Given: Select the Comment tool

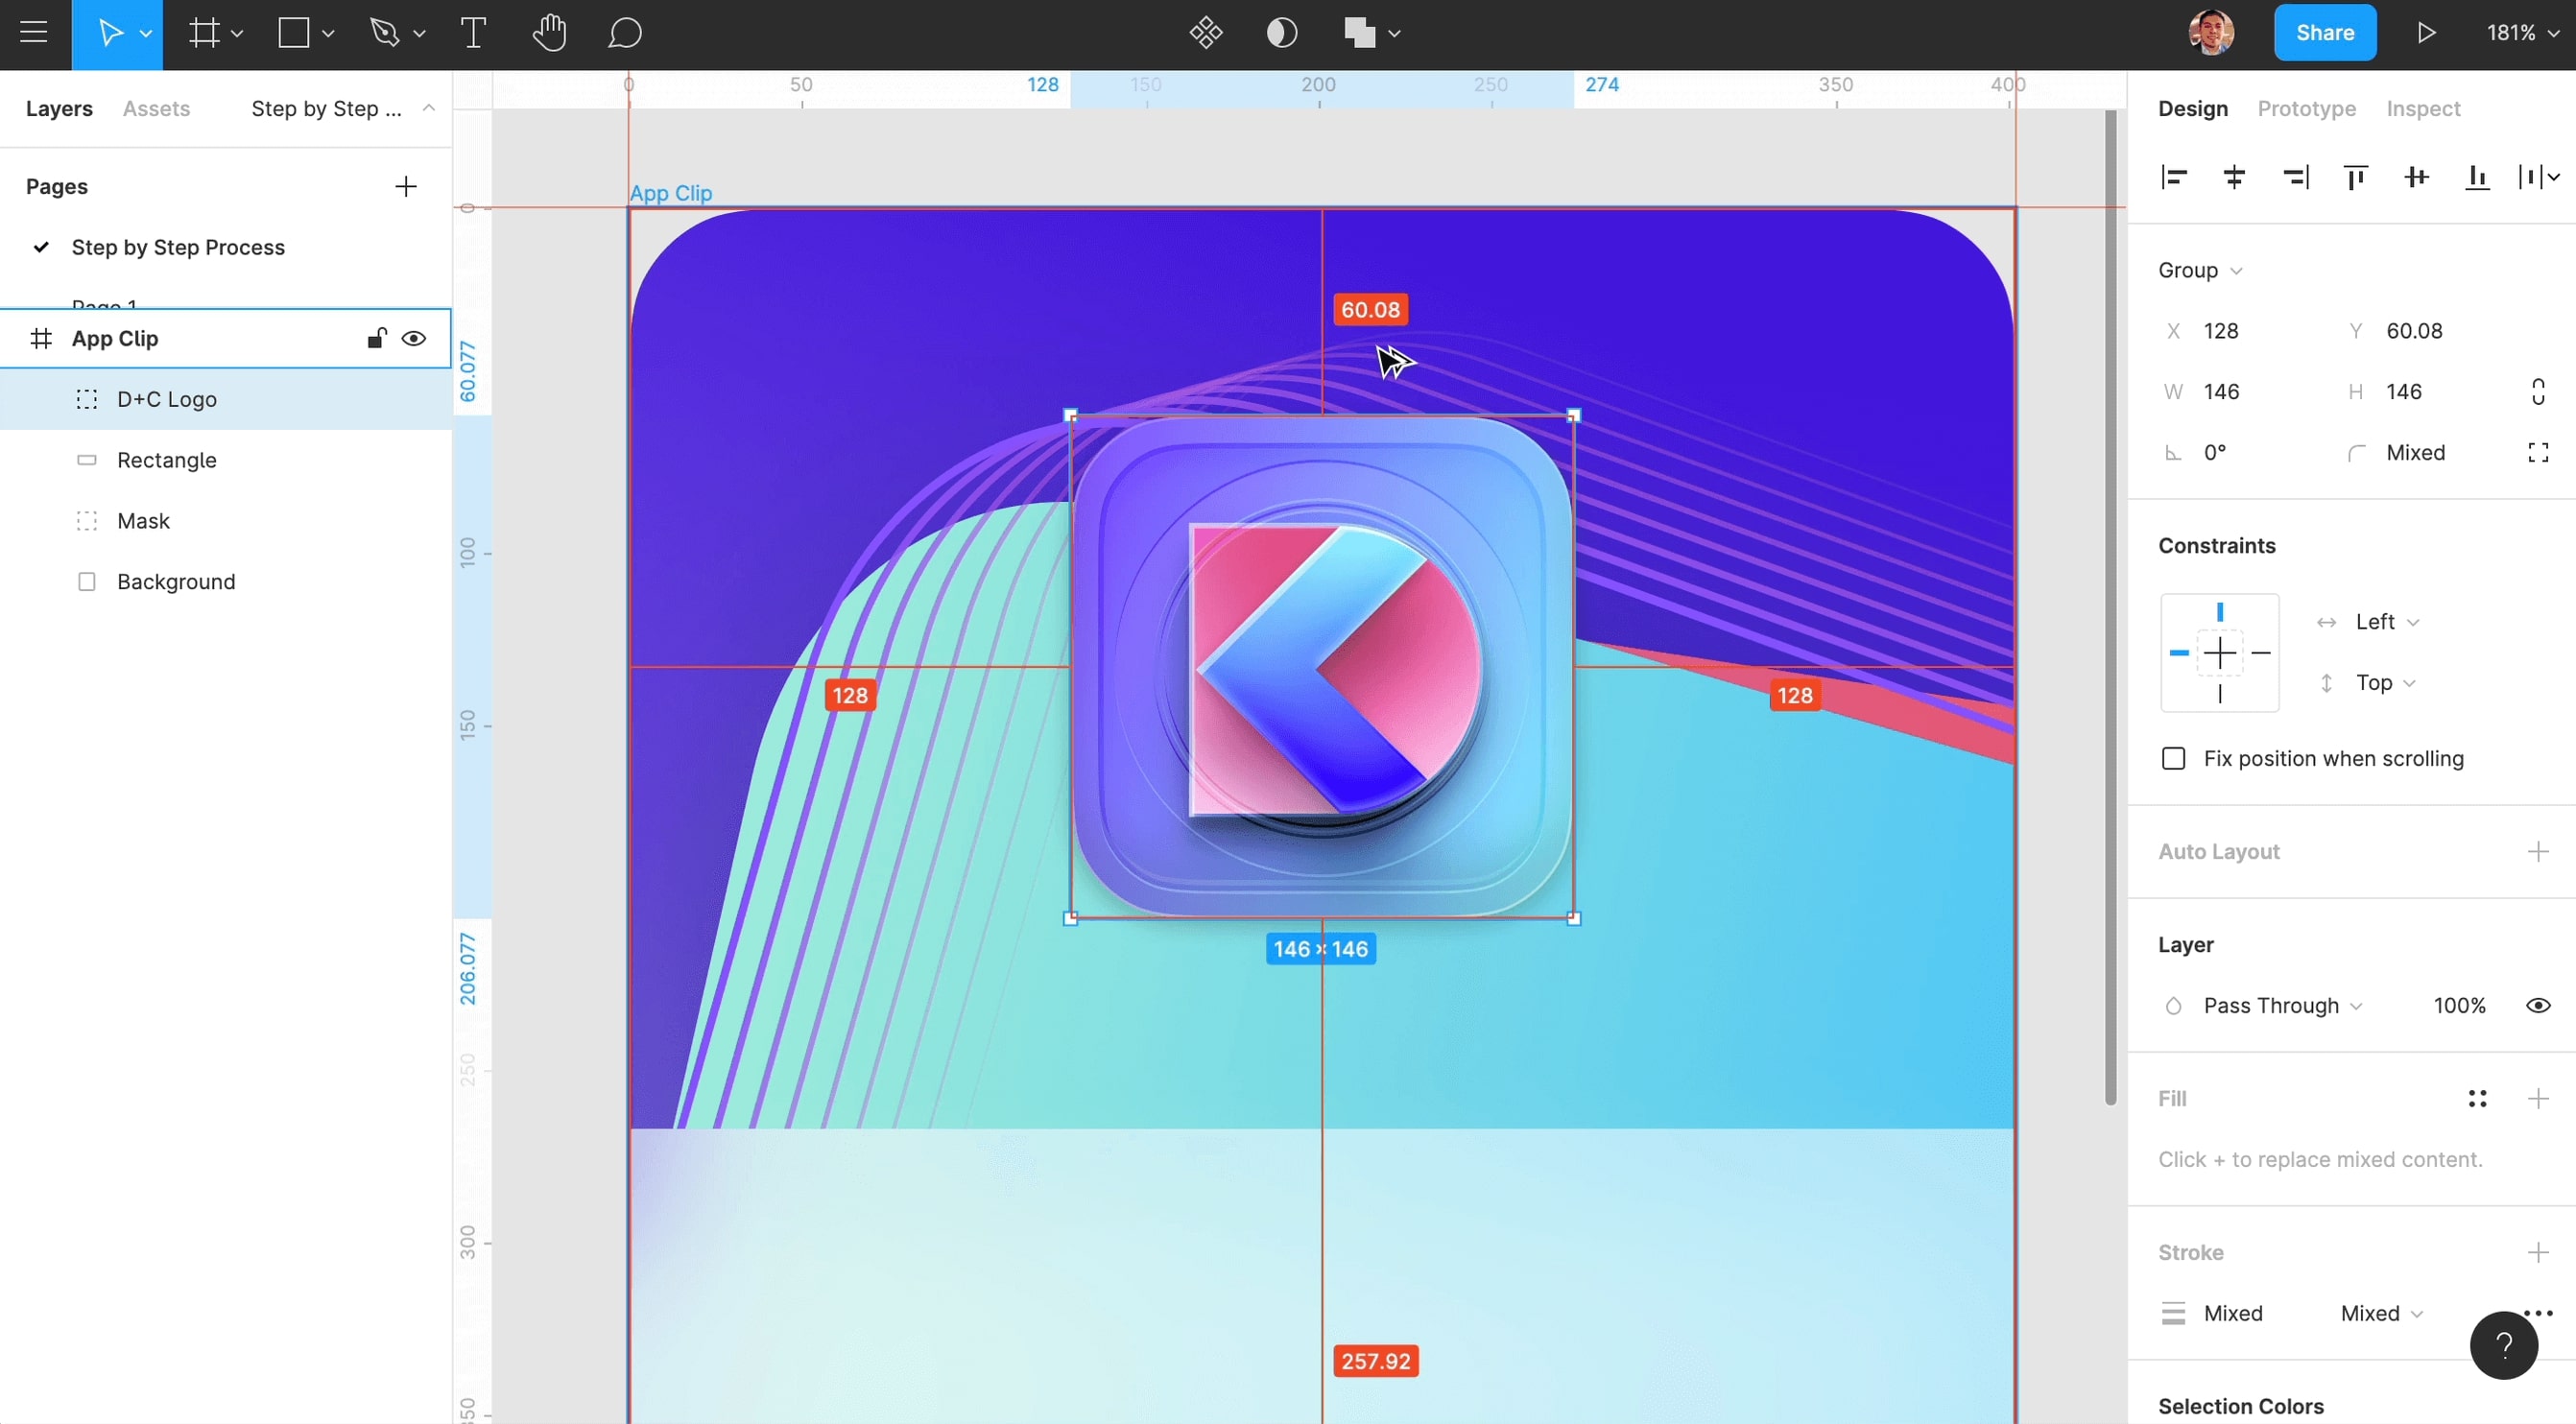Looking at the screenshot, I should coord(624,33).
